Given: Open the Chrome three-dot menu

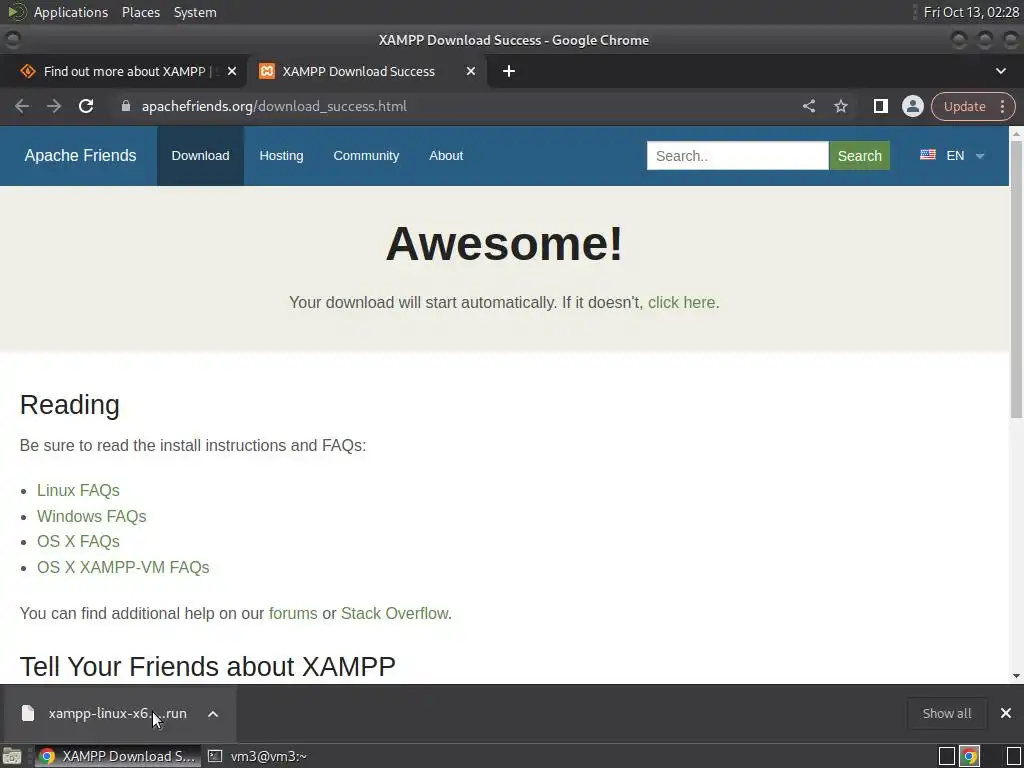Looking at the screenshot, I should [x=1002, y=106].
